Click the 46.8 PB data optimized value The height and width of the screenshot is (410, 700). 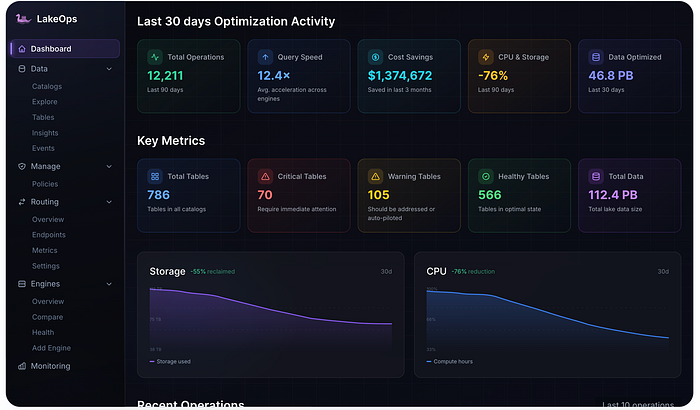[x=611, y=75]
